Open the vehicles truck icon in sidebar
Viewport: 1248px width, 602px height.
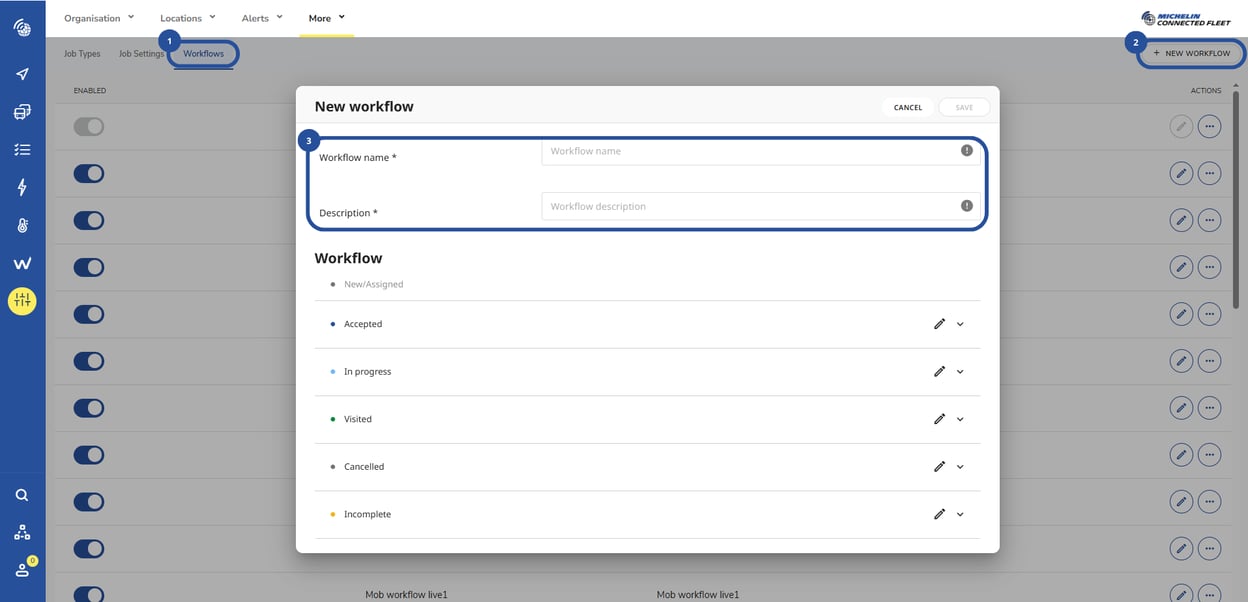(x=22, y=112)
